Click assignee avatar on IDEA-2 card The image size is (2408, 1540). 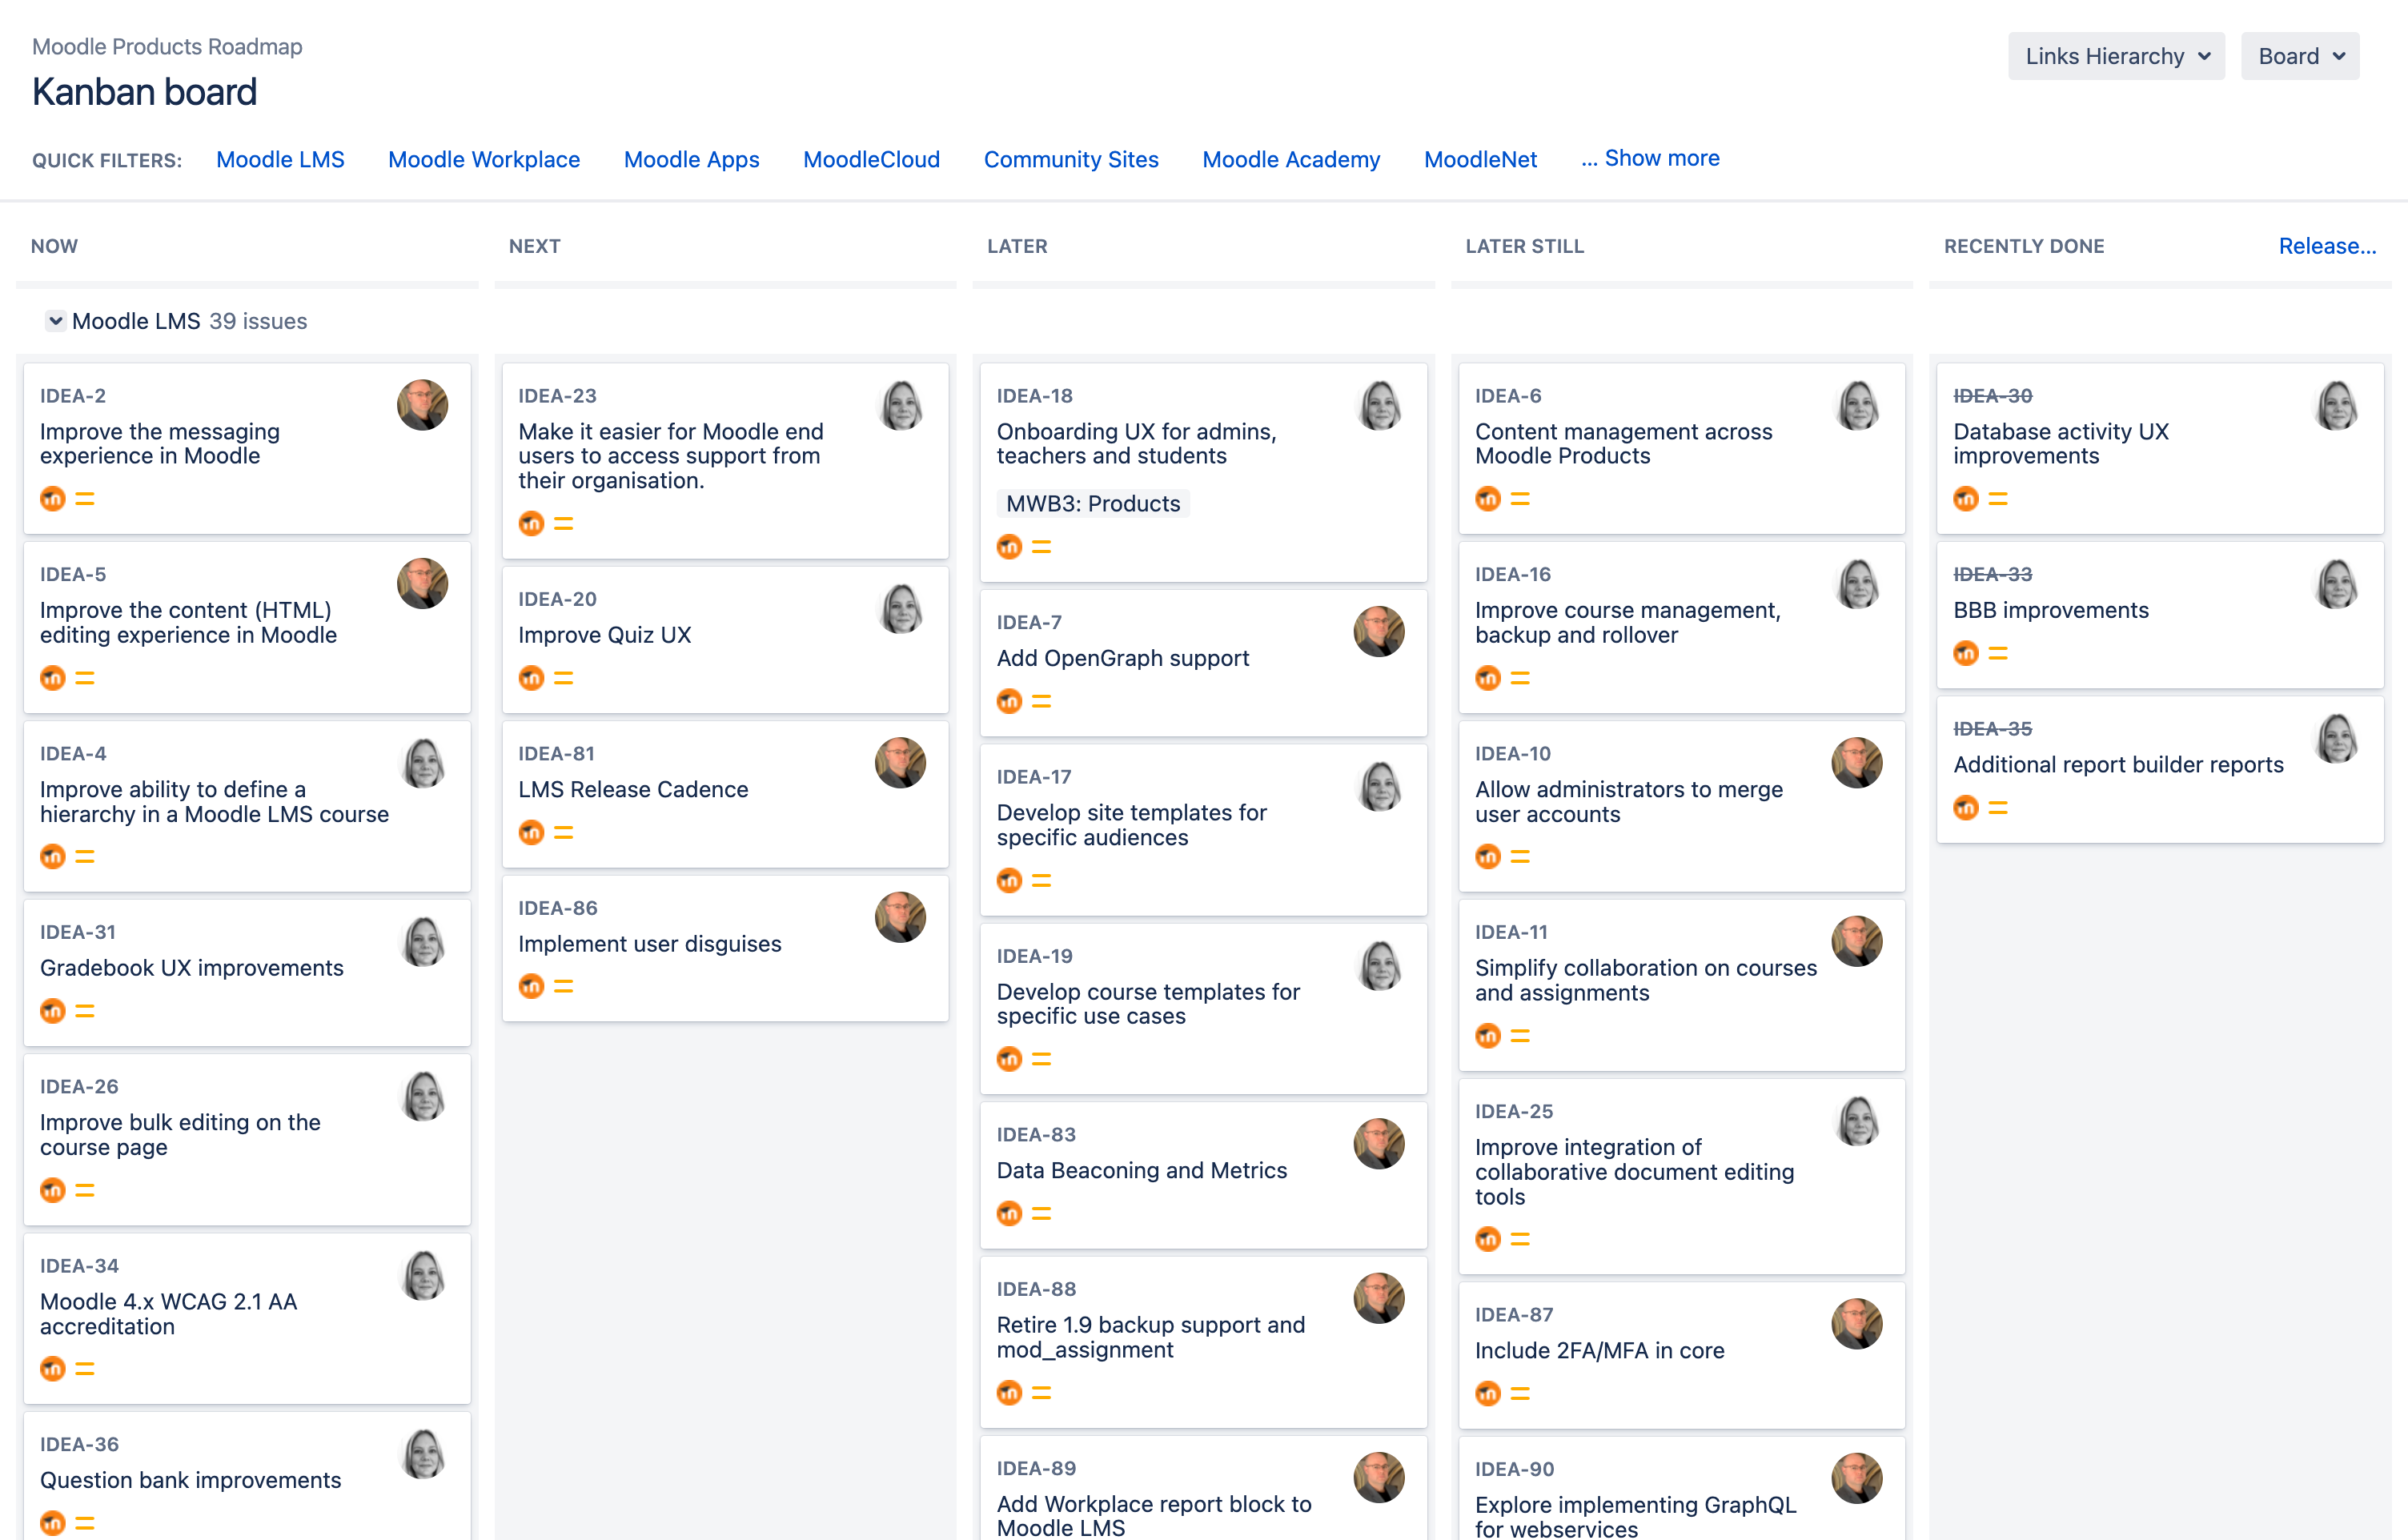click(x=422, y=405)
